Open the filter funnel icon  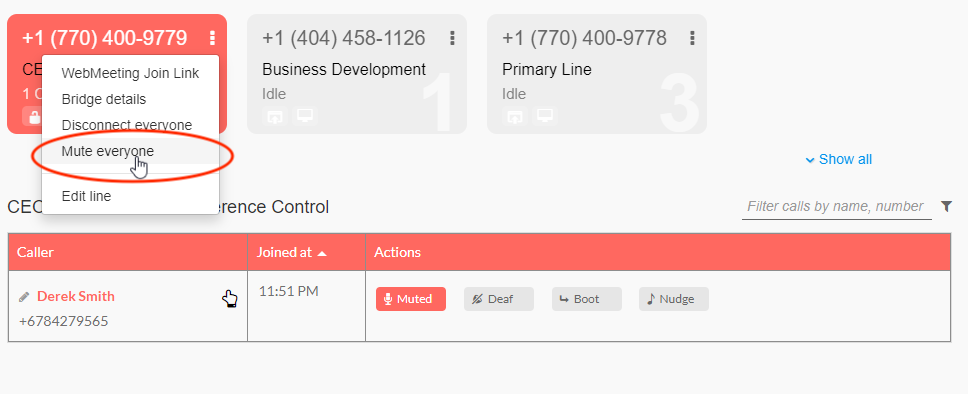click(x=946, y=206)
